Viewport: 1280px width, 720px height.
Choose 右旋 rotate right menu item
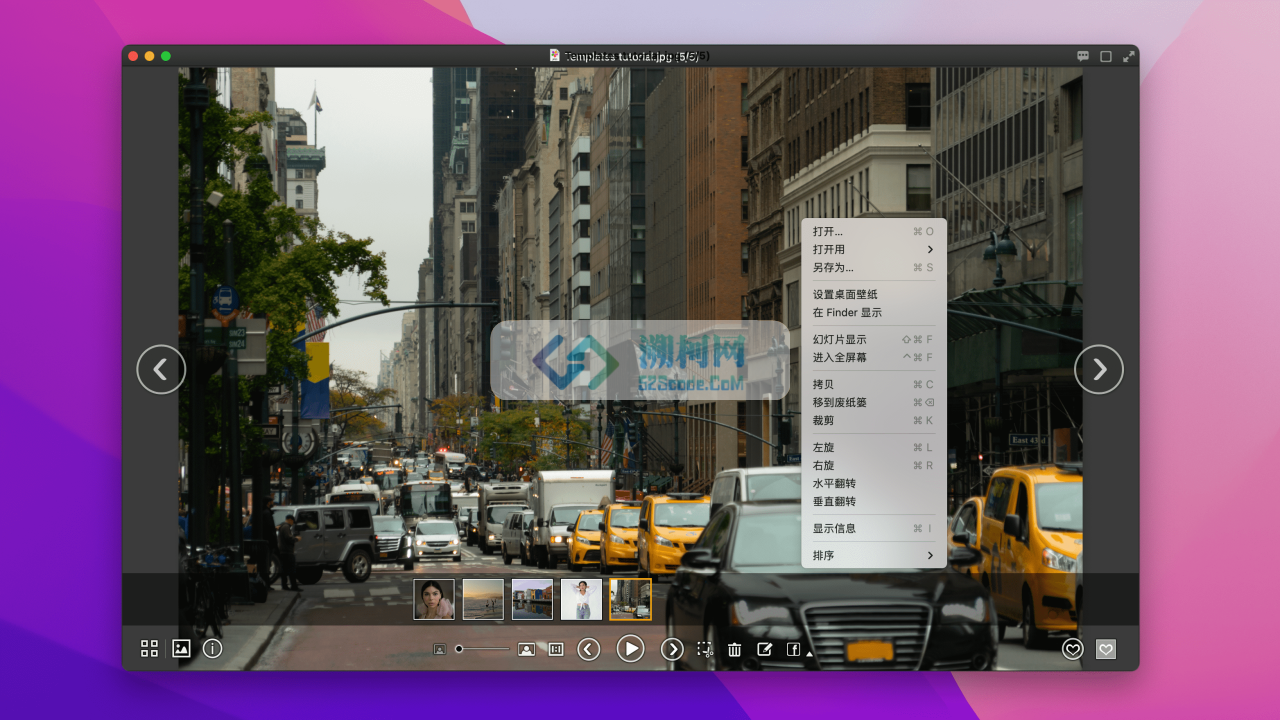point(874,465)
